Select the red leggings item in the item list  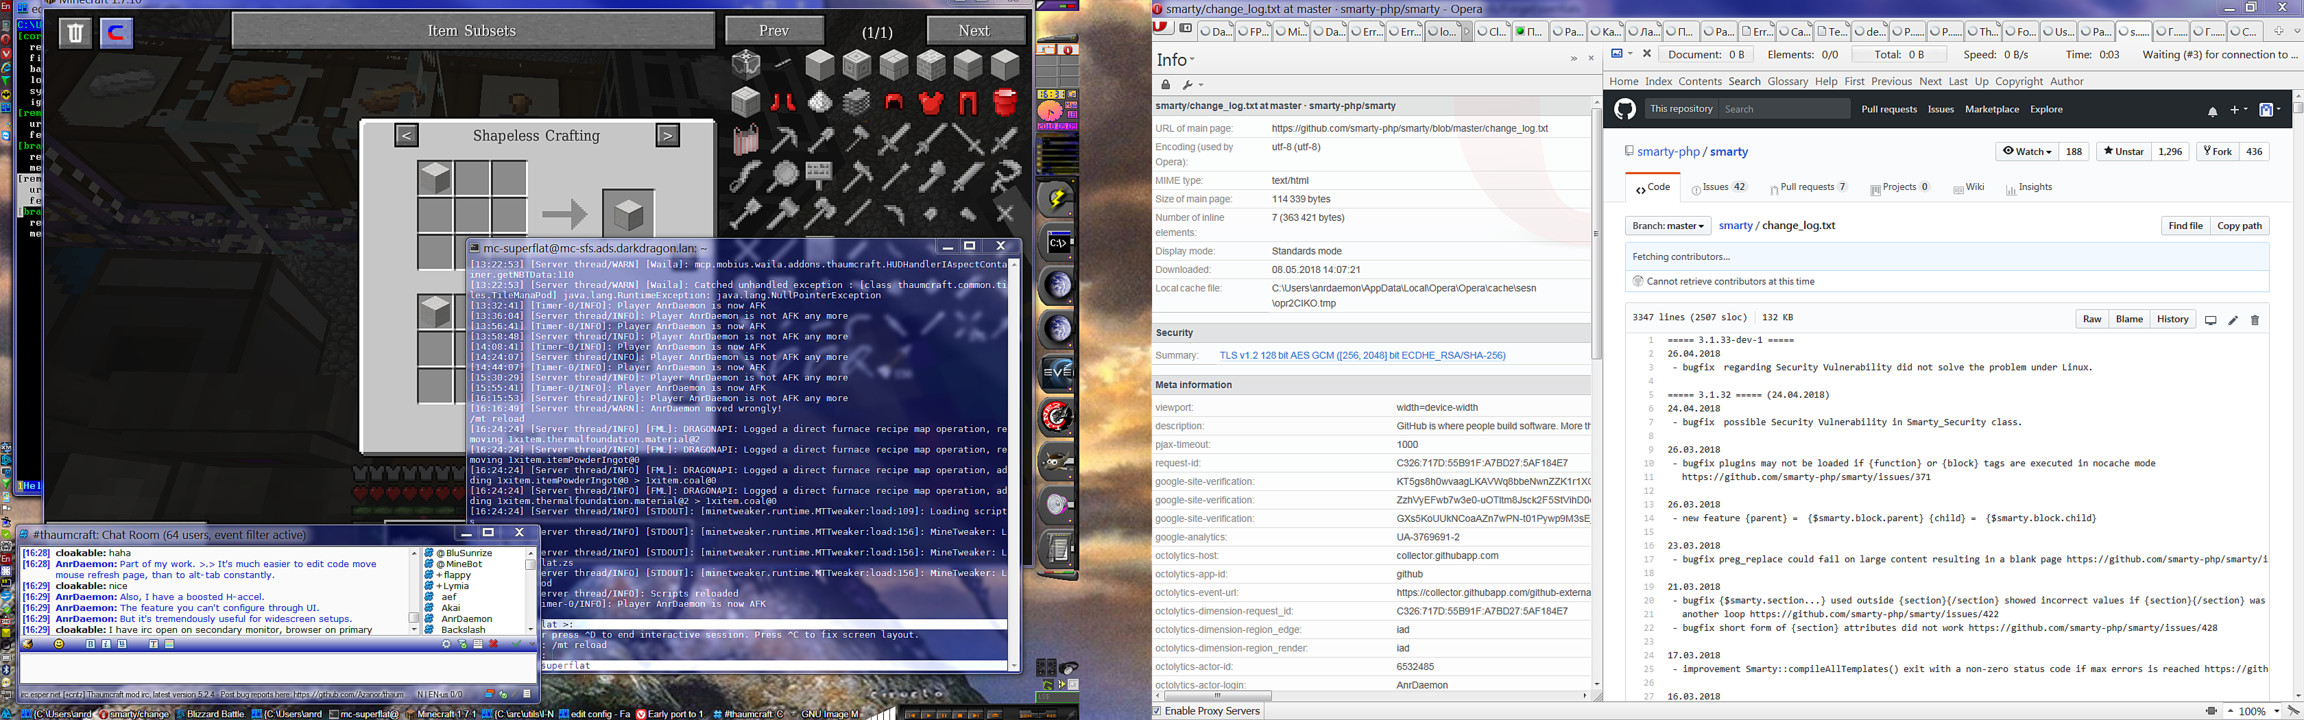coord(968,101)
